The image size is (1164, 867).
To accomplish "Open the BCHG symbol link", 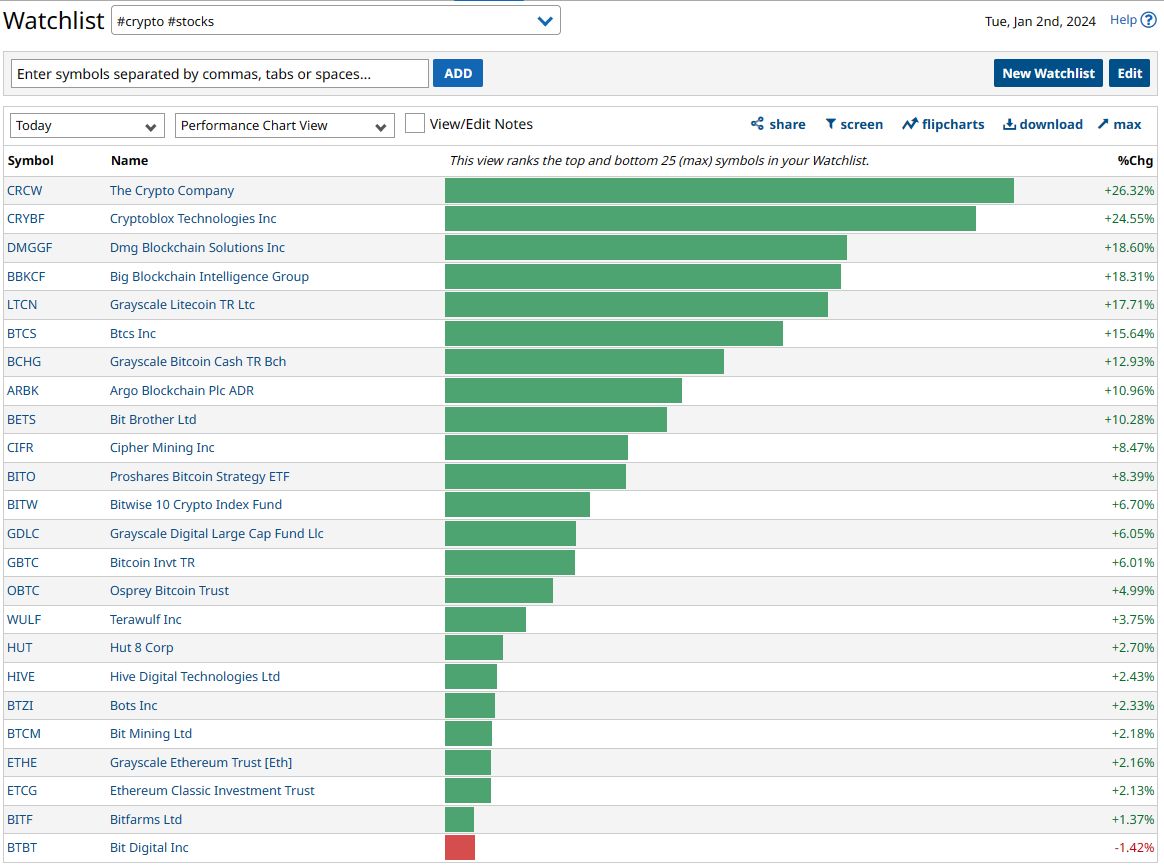I will (x=24, y=362).
